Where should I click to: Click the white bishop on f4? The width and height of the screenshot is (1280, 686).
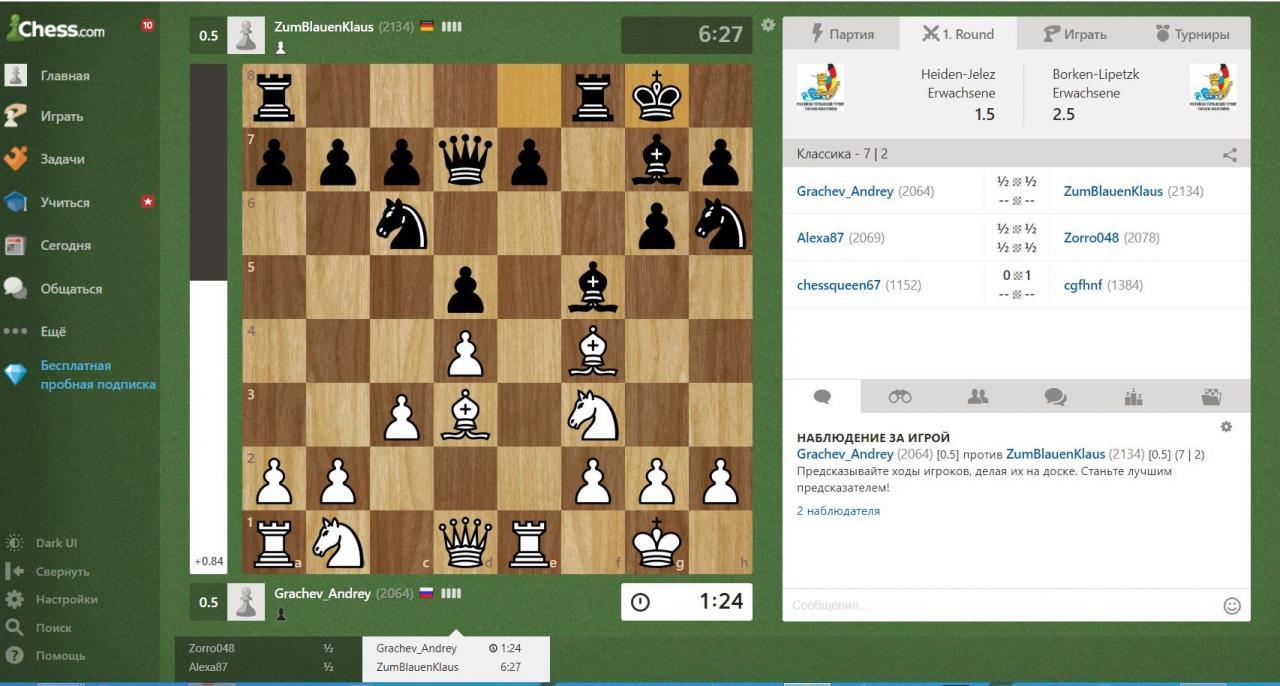593,351
